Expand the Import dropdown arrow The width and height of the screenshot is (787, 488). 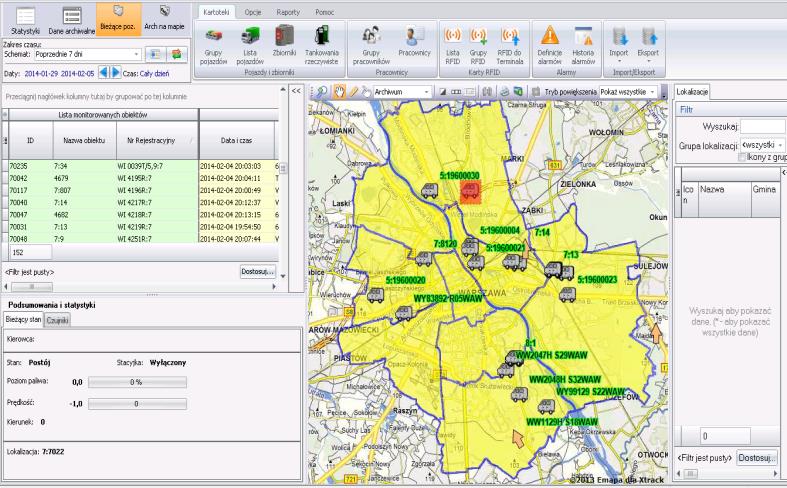pyautogui.click(x=619, y=61)
